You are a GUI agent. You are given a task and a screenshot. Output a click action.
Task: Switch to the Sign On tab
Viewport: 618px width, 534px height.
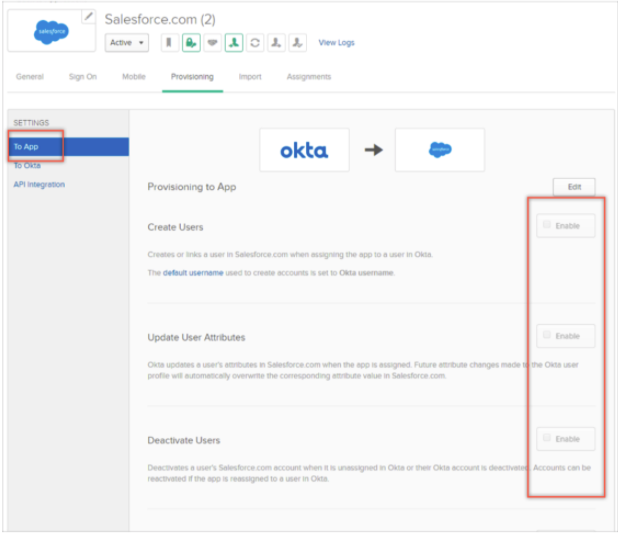pos(83,77)
